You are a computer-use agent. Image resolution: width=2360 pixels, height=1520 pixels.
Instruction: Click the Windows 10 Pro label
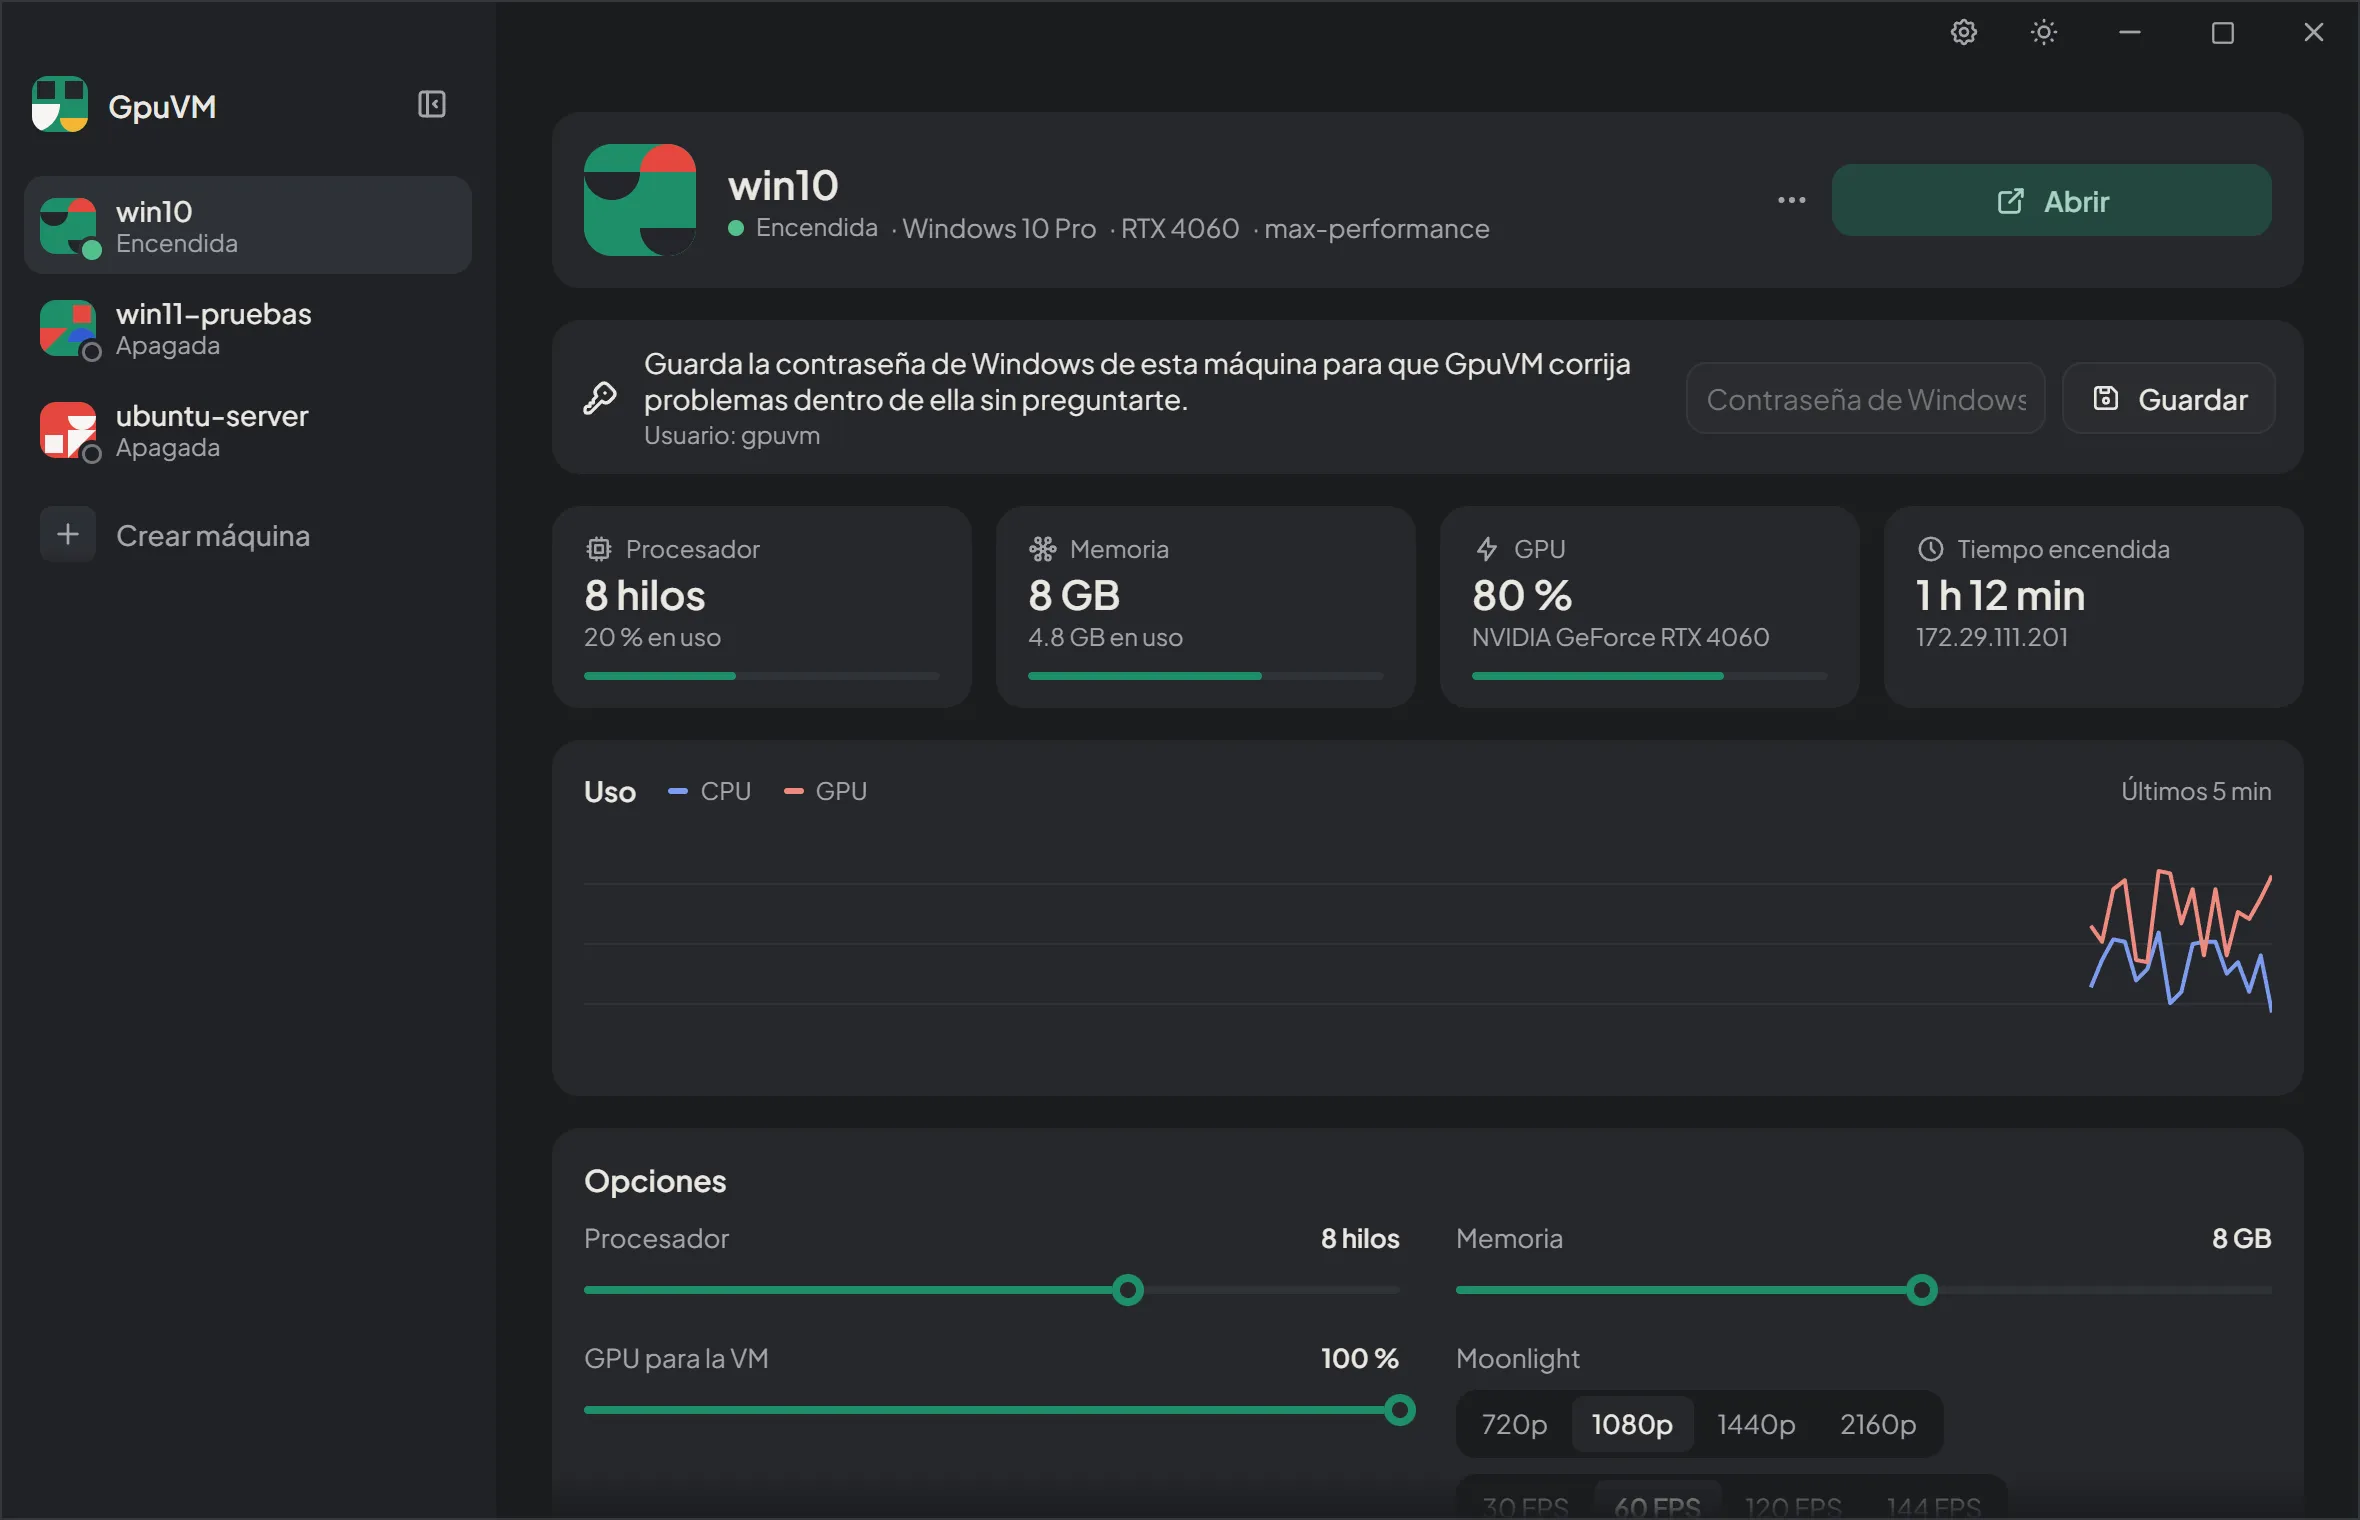coord(999,229)
